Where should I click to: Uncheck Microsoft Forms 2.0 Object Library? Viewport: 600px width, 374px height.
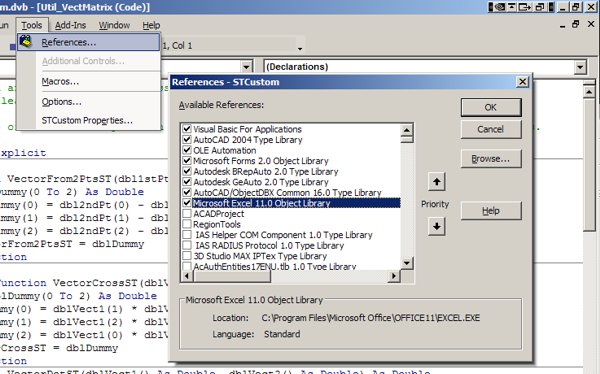[x=187, y=160]
